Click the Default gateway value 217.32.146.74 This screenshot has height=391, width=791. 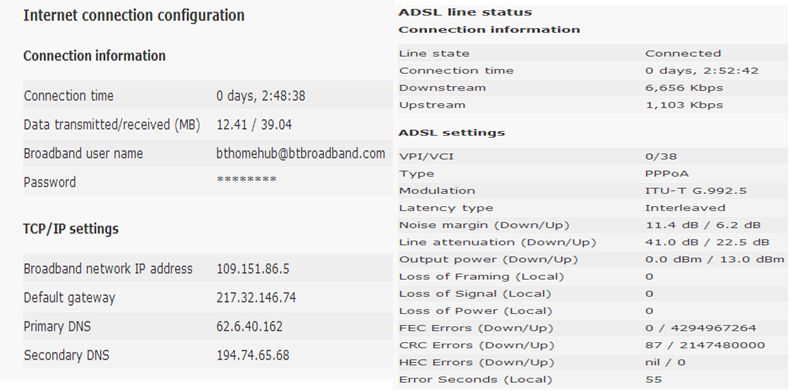tap(256, 298)
